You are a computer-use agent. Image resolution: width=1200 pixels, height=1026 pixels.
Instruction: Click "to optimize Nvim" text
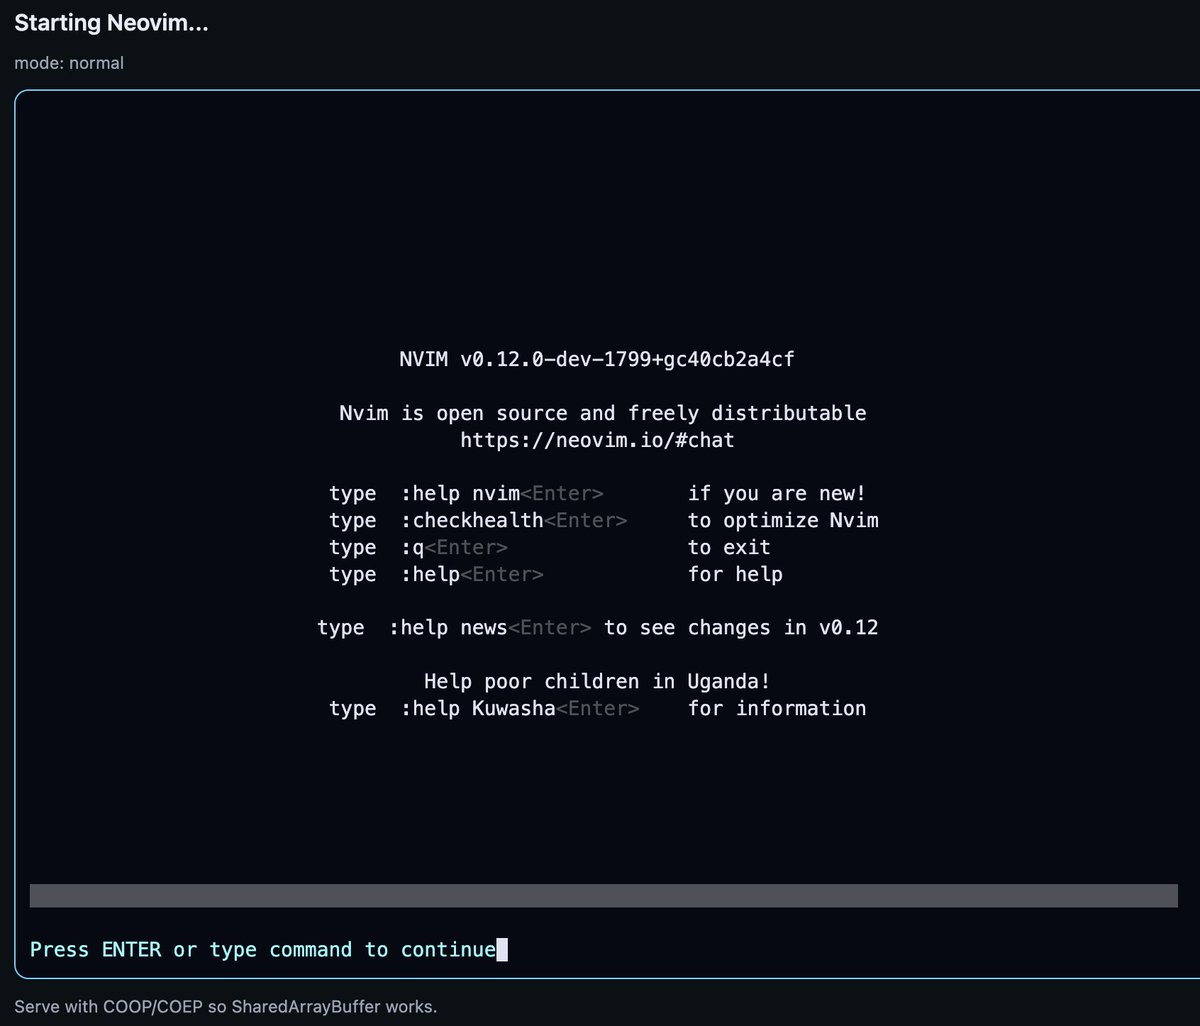tap(783, 521)
